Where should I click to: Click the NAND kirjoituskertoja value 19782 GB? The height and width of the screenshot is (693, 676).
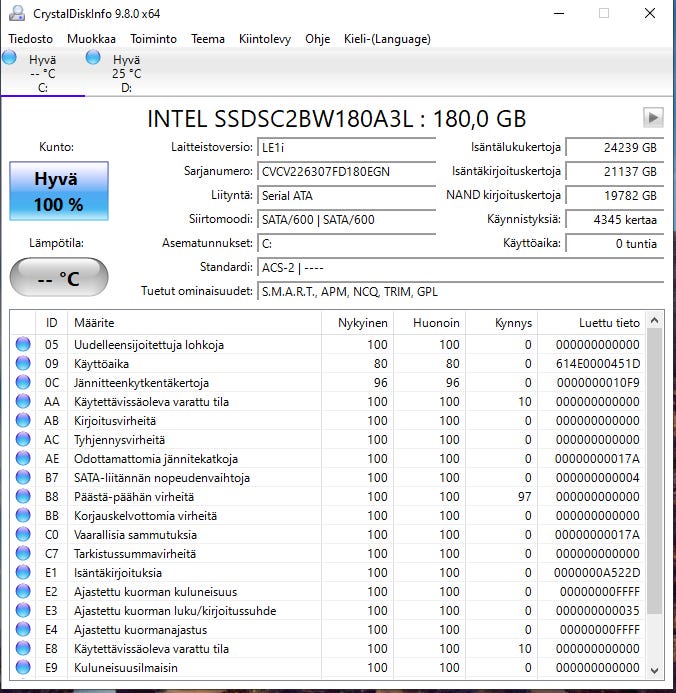pos(615,195)
